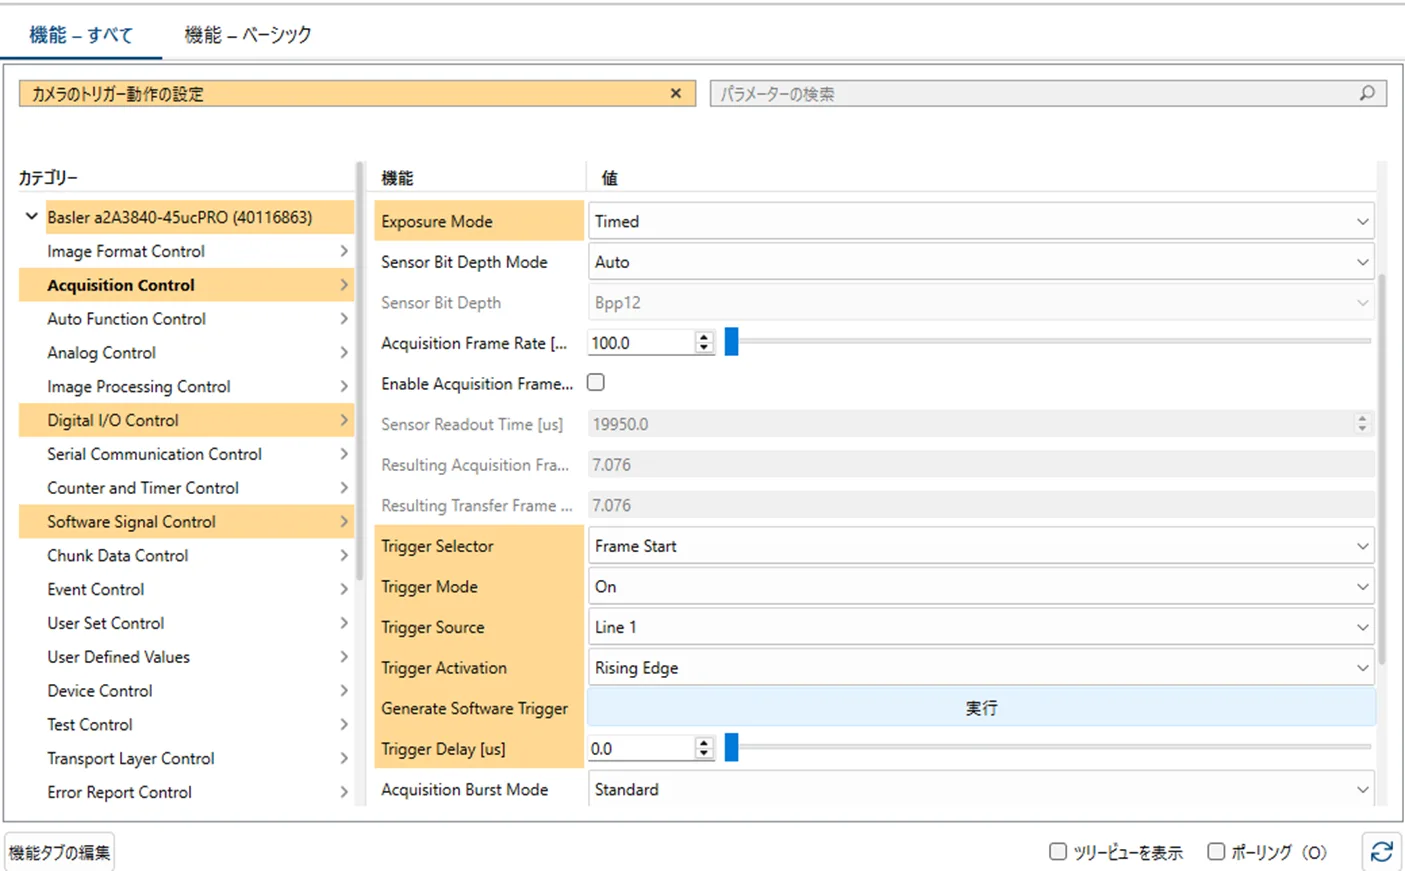Open Device Control category
Image resolution: width=1405 pixels, height=871 pixels.
pos(186,691)
